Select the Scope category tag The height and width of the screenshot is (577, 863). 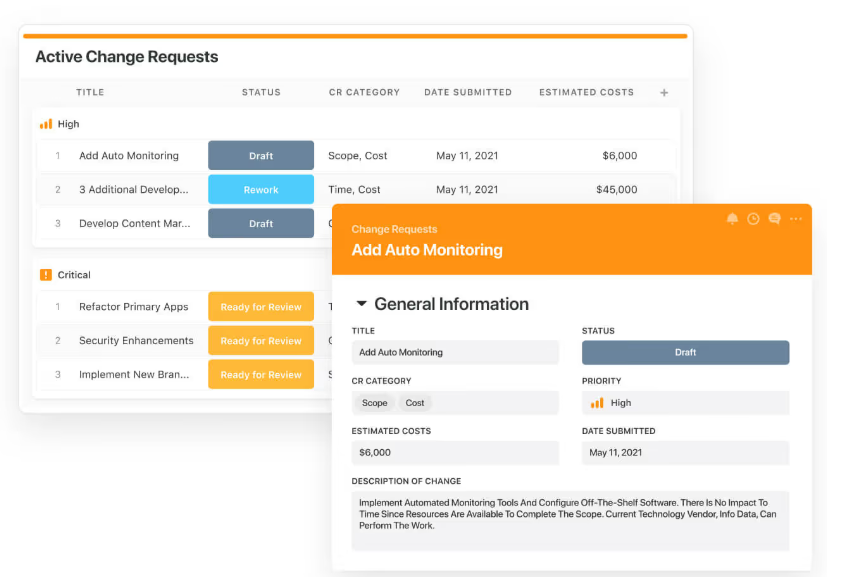coord(375,403)
